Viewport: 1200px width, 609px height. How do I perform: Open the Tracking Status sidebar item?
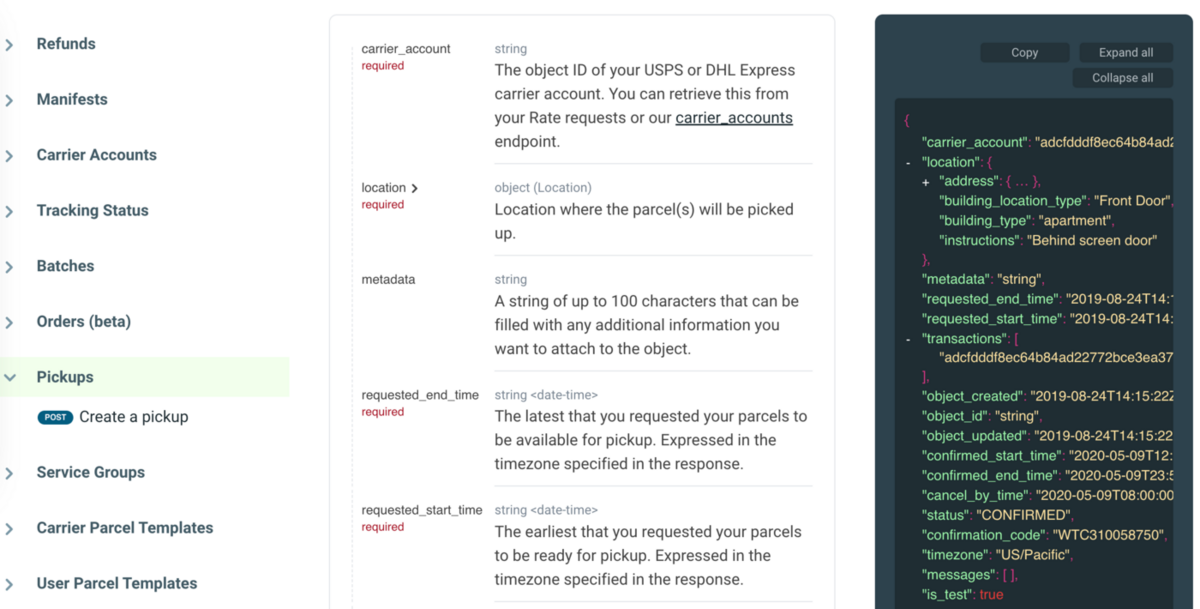[93, 210]
